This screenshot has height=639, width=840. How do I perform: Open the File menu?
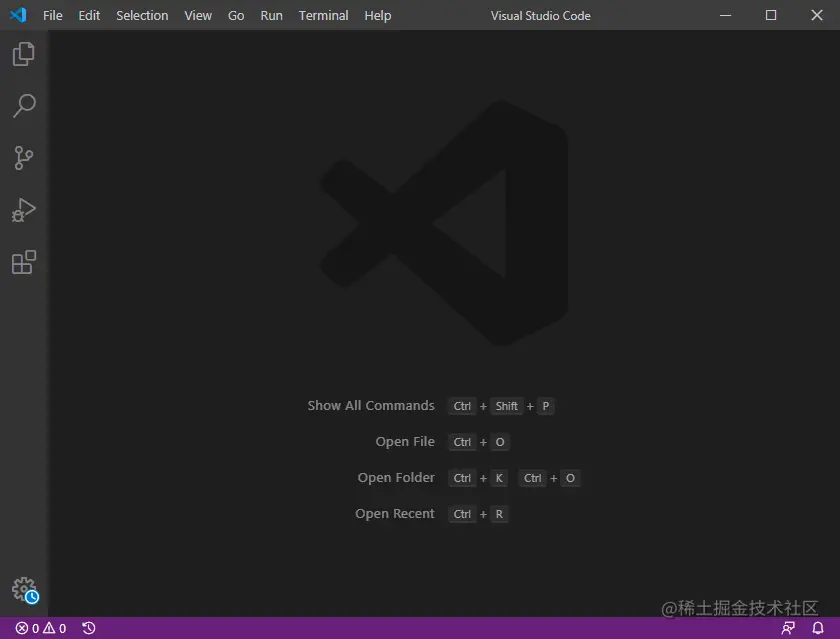coord(52,16)
